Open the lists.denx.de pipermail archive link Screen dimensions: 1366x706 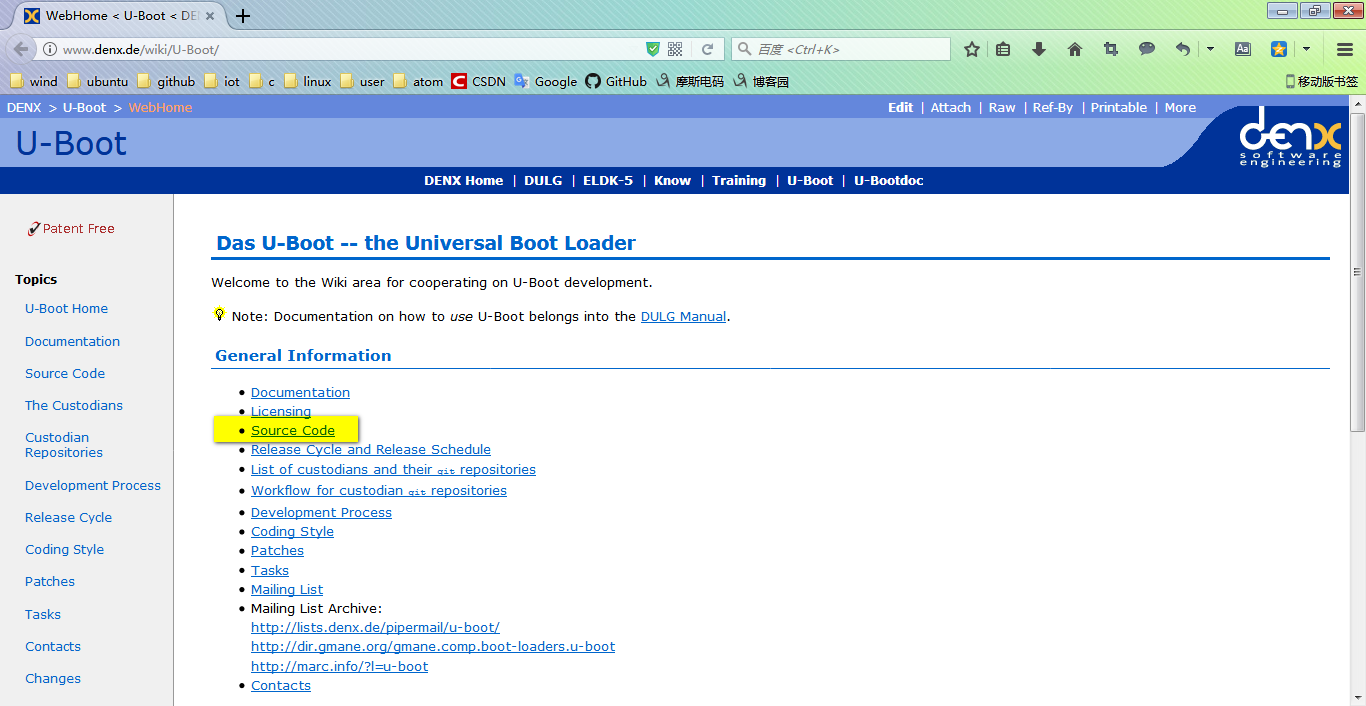tap(375, 627)
